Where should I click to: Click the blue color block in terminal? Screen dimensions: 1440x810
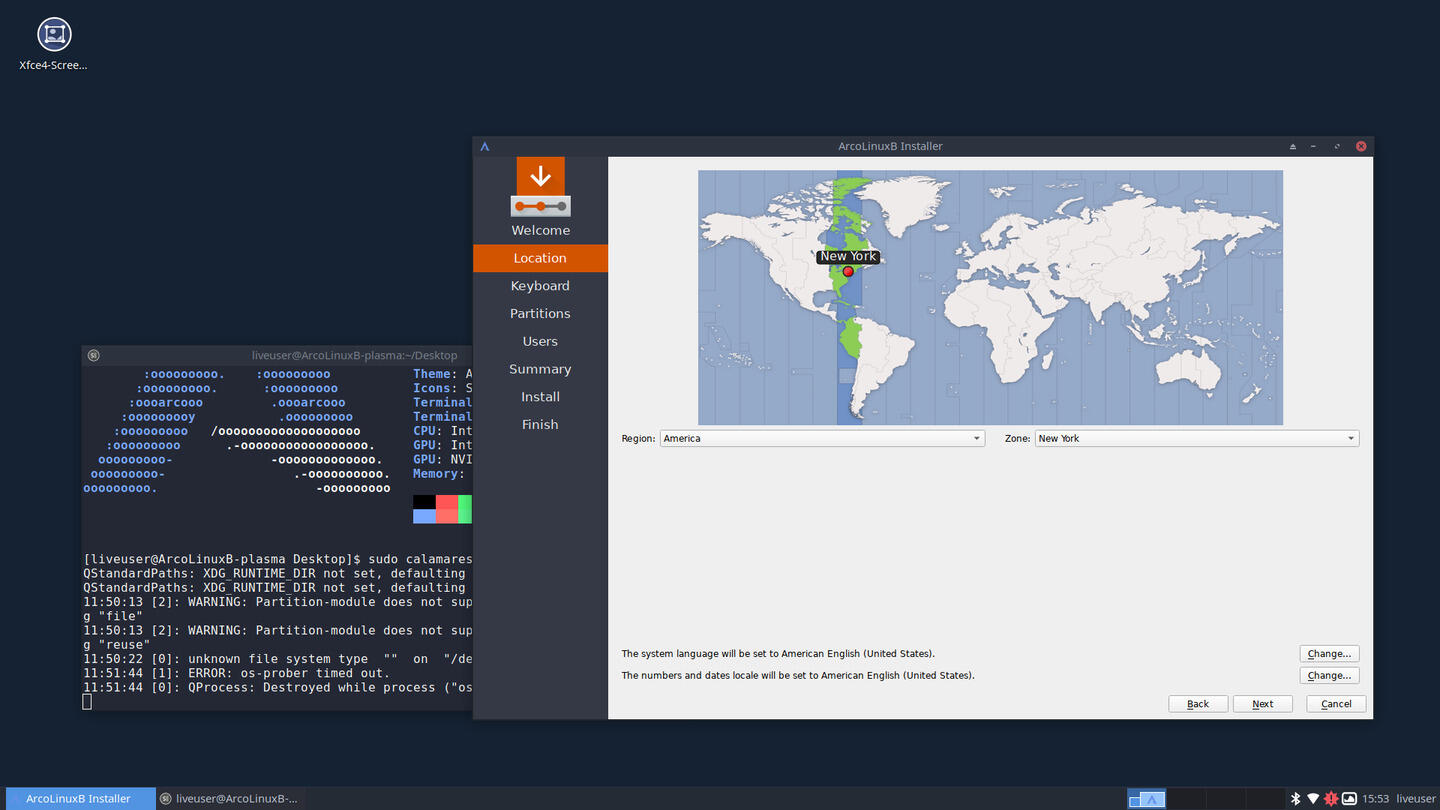pyautogui.click(x=424, y=516)
